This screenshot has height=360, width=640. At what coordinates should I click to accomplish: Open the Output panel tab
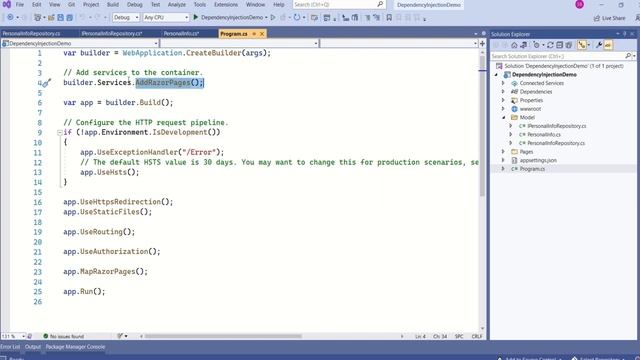(x=33, y=347)
